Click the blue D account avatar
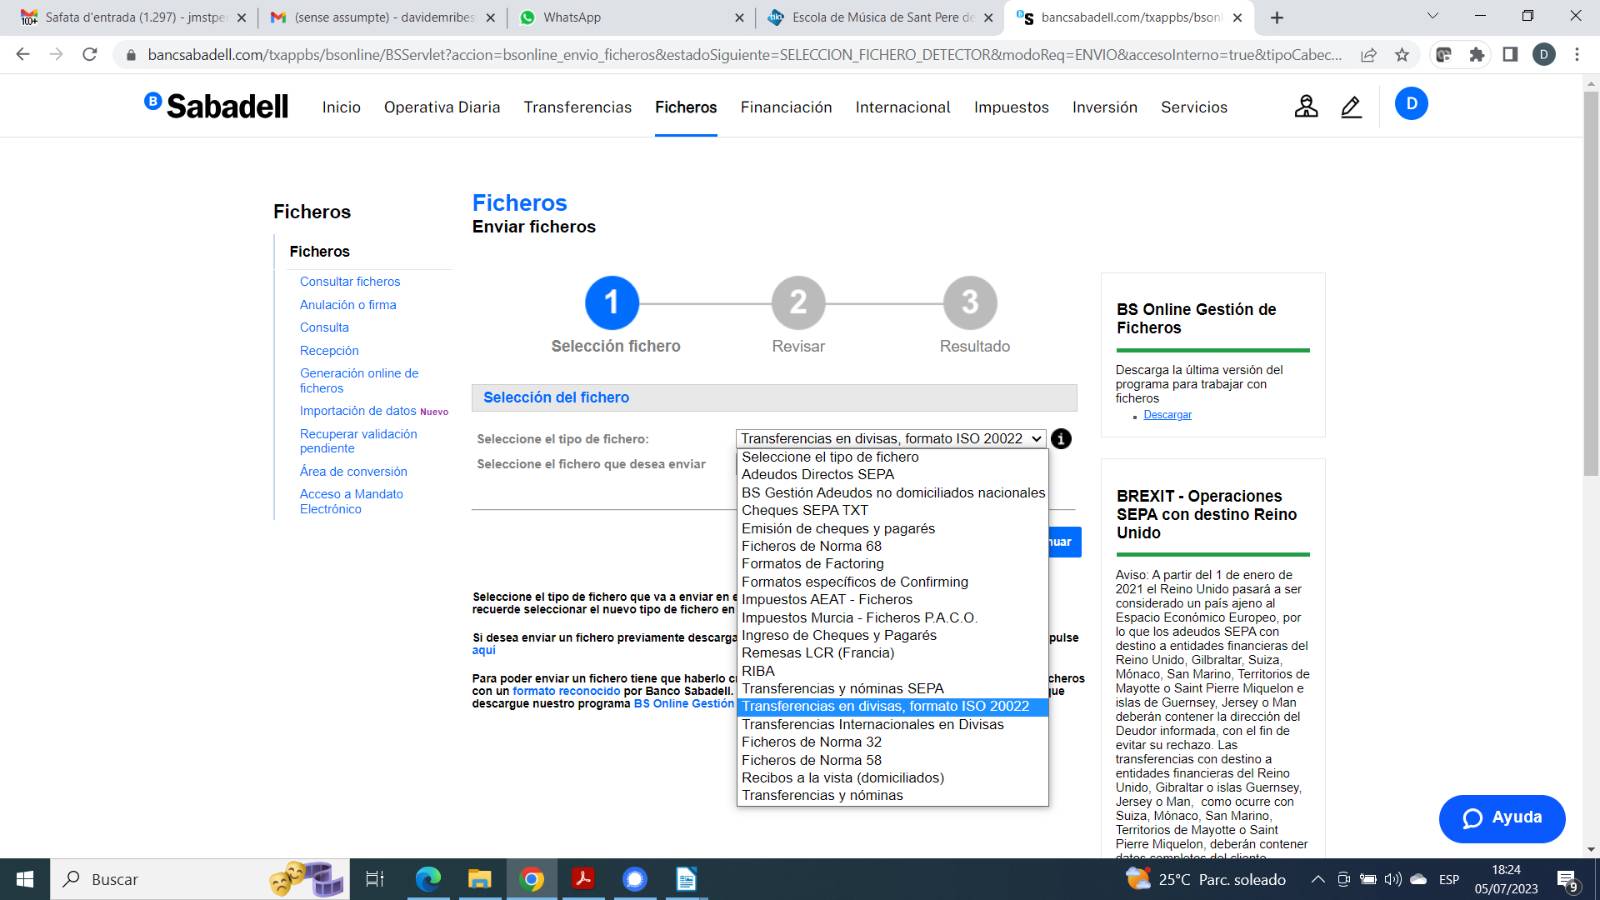1600x900 pixels. [1411, 104]
